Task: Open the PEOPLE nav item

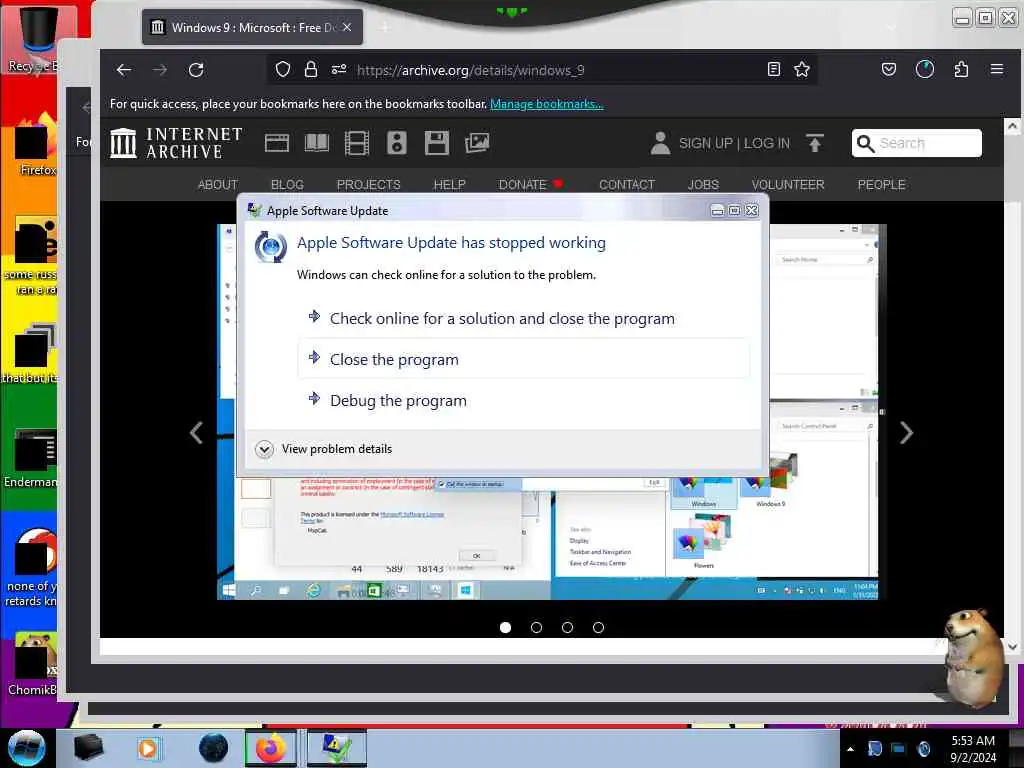Action: 881,185
